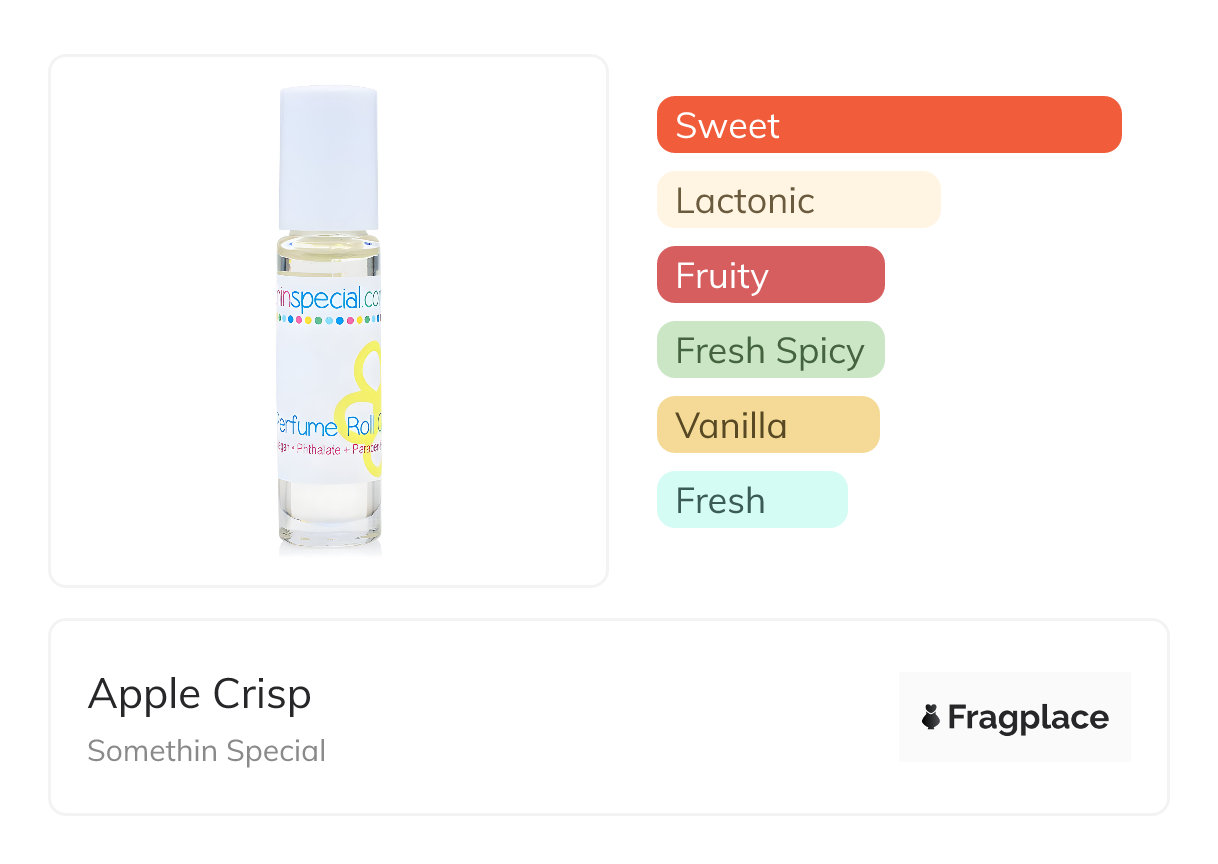Image resolution: width=1218 pixels, height=864 pixels.
Task: Click the Fragplace bee logo icon
Action: tap(931, 717)
